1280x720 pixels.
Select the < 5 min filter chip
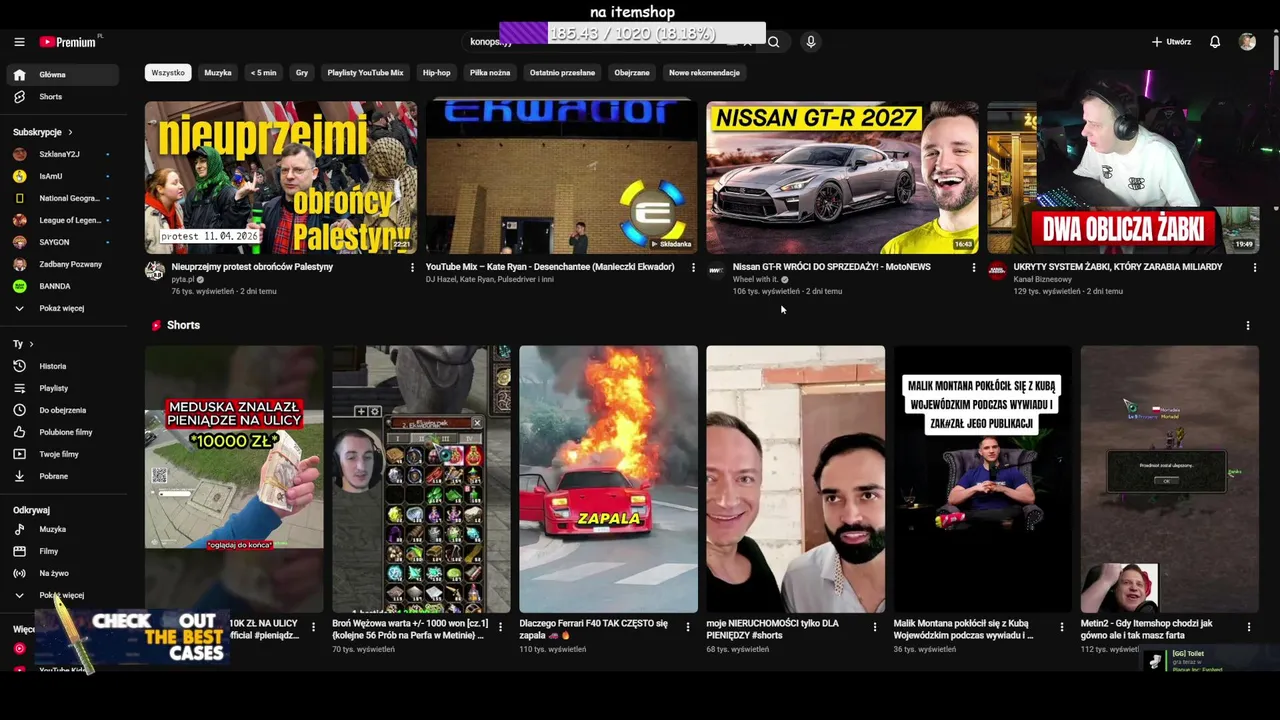(264, 73)
